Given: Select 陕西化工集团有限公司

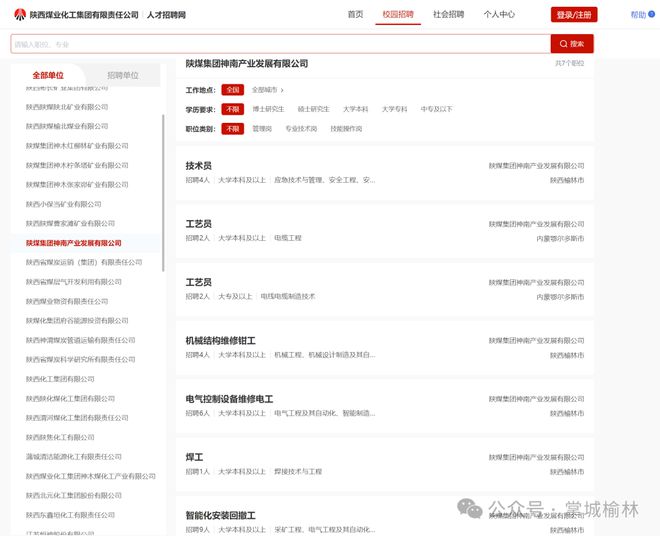Looking at the screenshot, I should click(x=60, y=379).
